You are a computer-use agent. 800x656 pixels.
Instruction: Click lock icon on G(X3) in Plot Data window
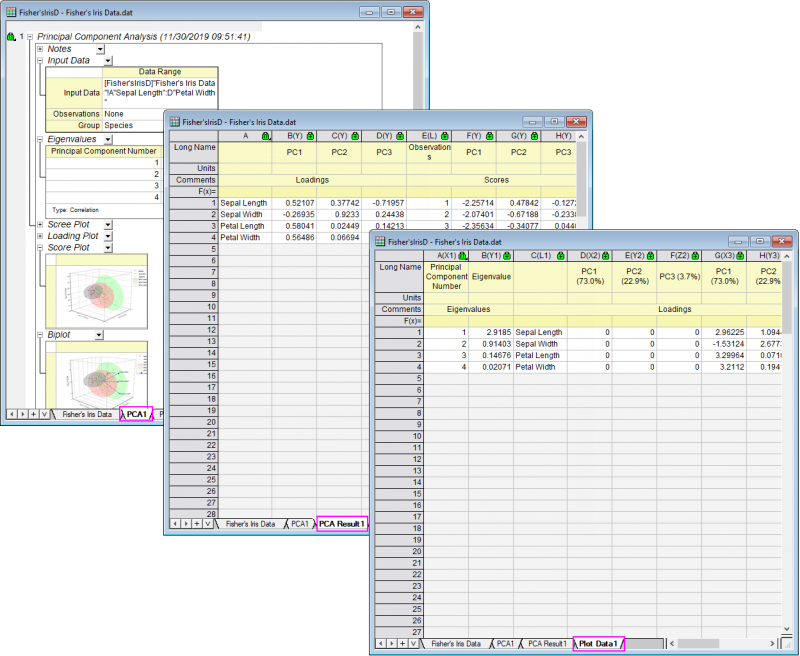pos(740,256)
